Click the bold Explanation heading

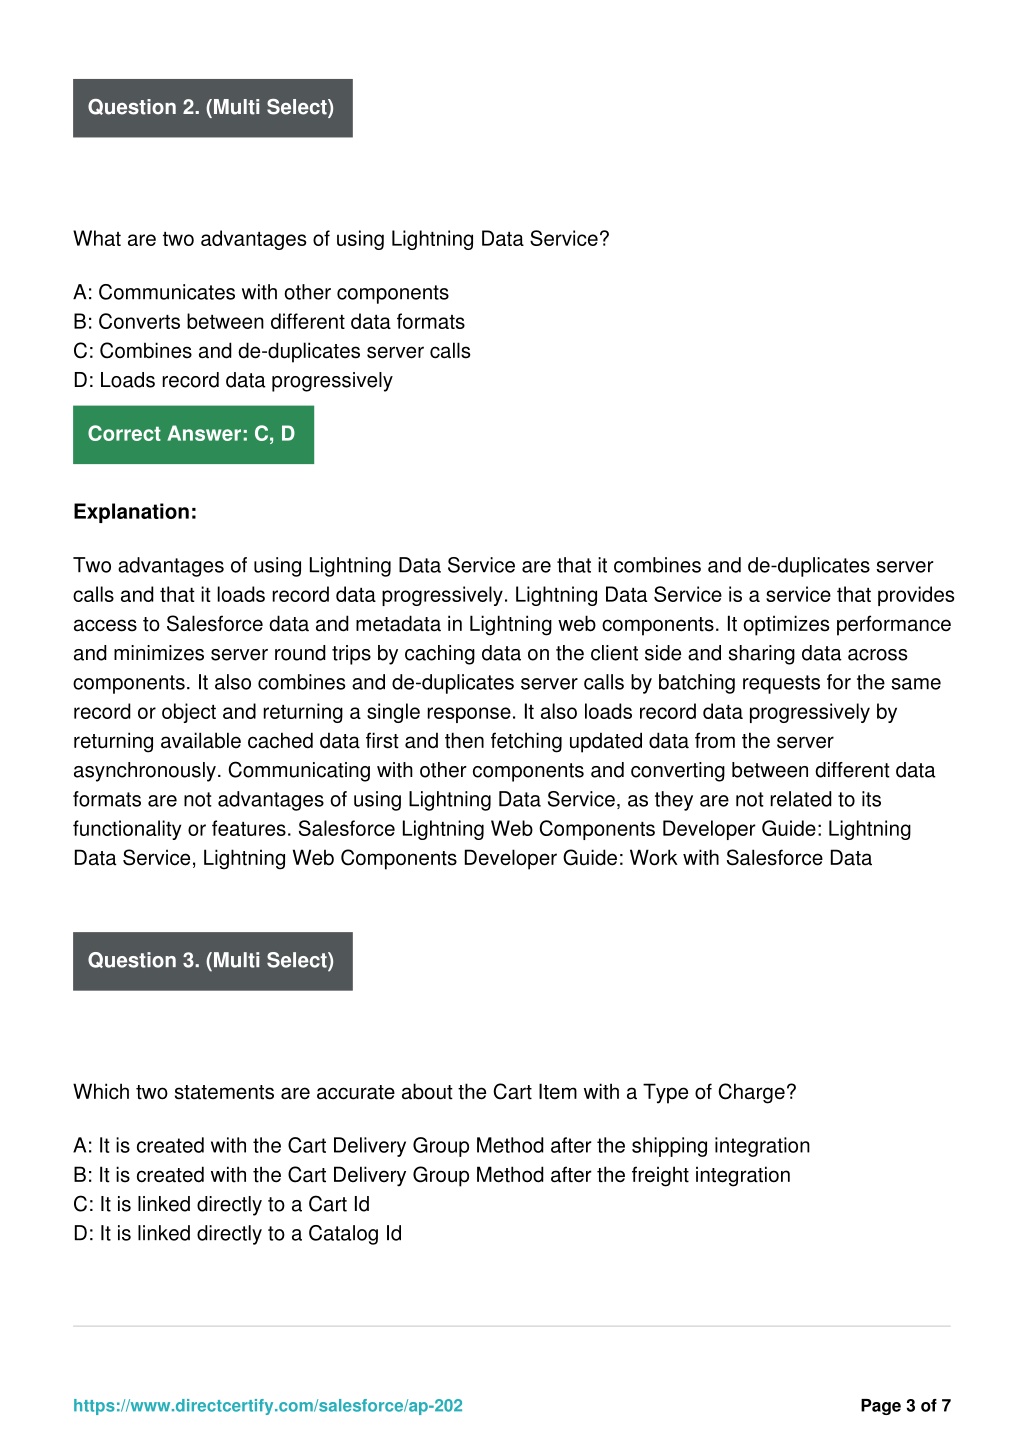135,512
